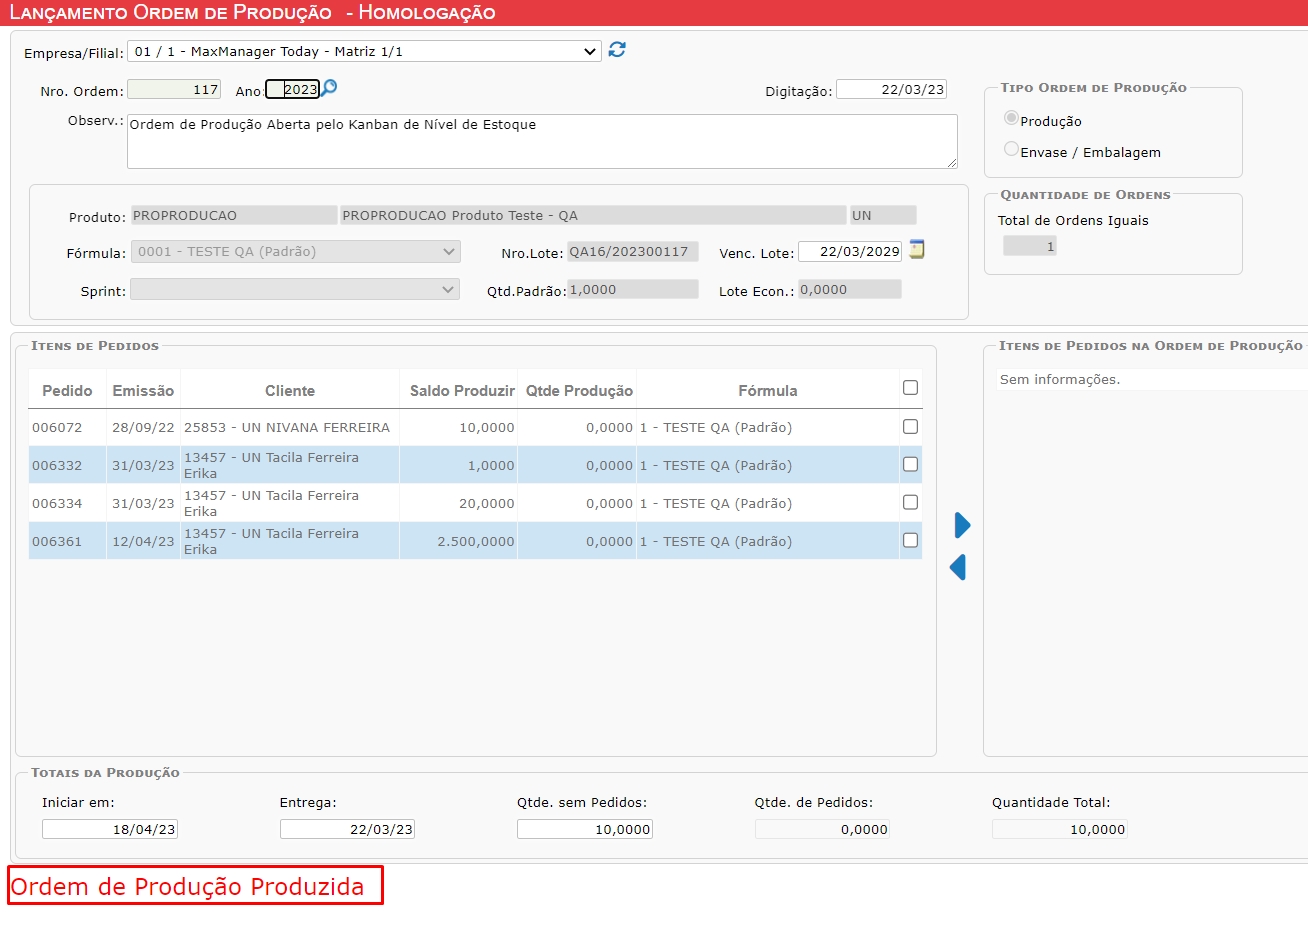This screenshot has width=1308, height=925.
Task: Check the box for pedido 006332
Action: coord(910,464)
